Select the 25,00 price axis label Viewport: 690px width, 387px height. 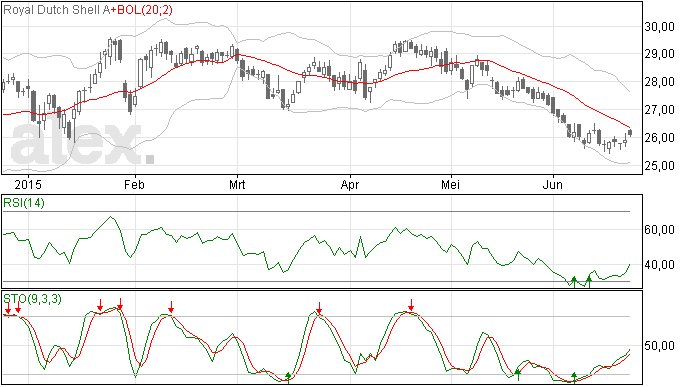point(659,166)
